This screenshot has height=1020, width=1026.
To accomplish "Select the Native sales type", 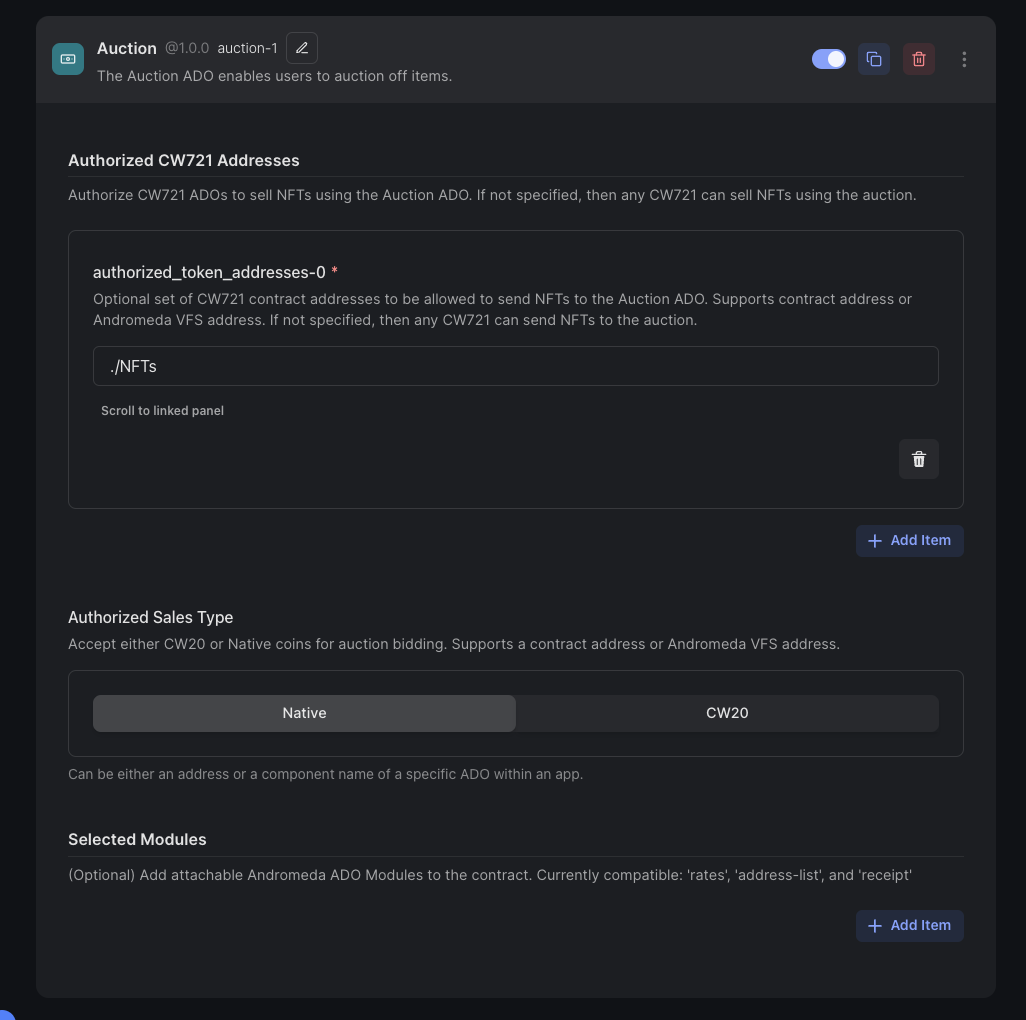I will (304, 713).
